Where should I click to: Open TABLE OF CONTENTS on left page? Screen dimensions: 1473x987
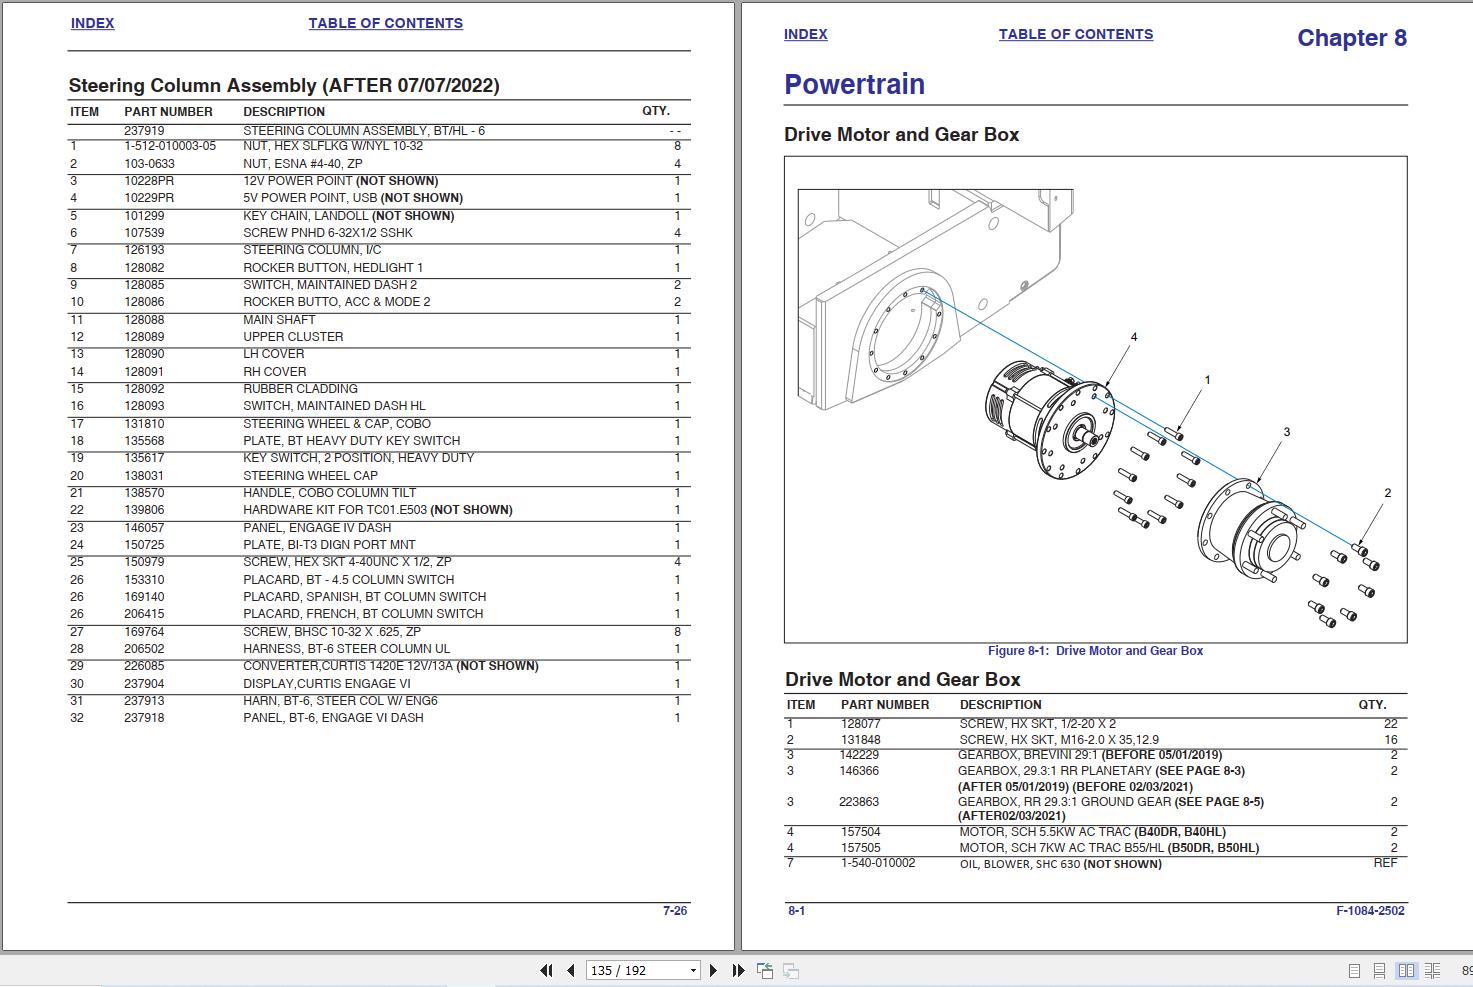(385, 23)
